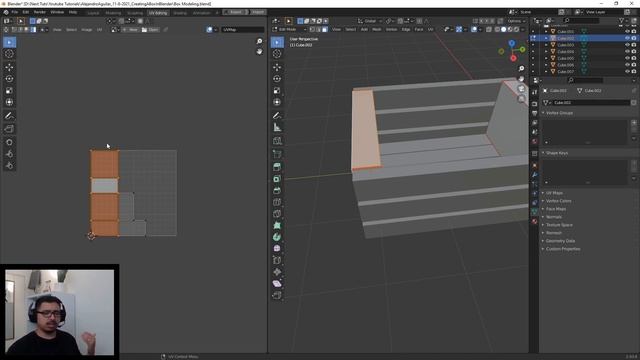Screen dimensions: 640x360
Task: Click the Open image button in UV editor
Action: (x=150, y=29)
